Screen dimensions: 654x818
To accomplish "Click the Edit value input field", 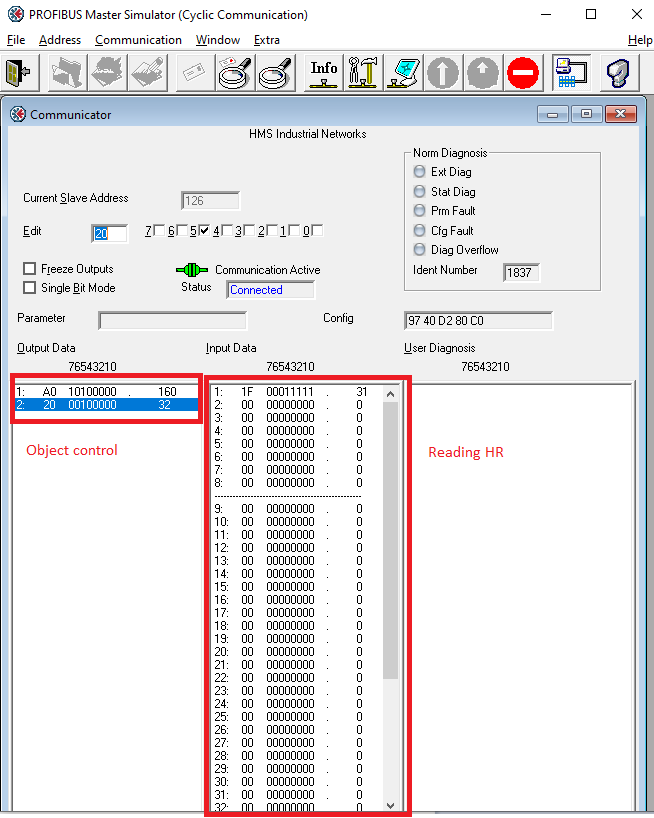I will click(110, 233).
